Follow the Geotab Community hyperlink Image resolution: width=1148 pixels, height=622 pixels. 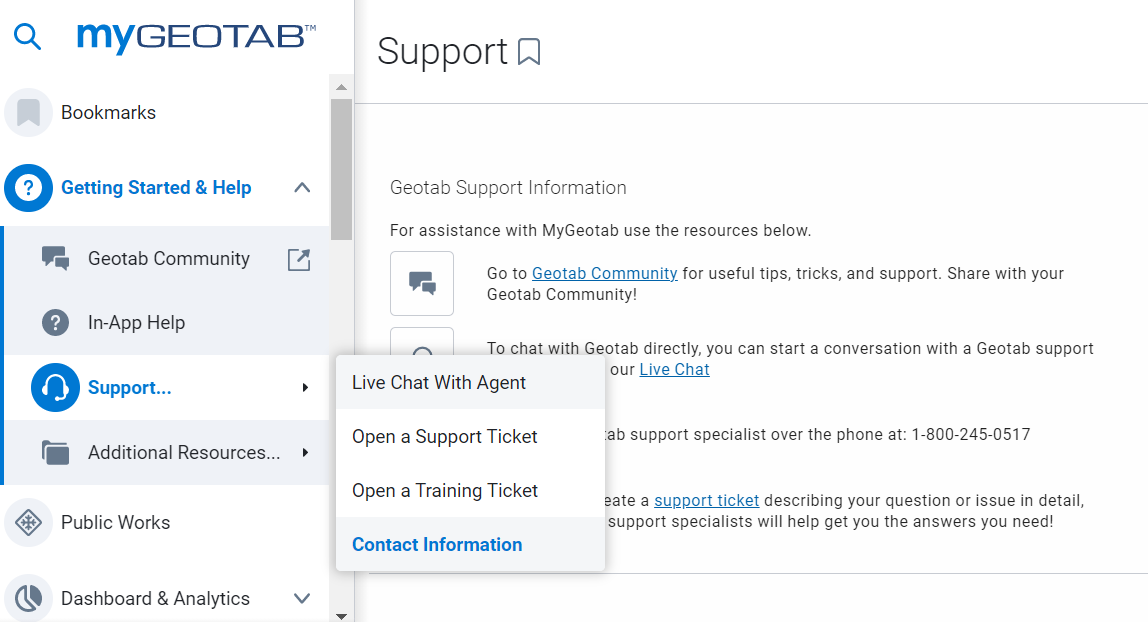pos(604,273)
